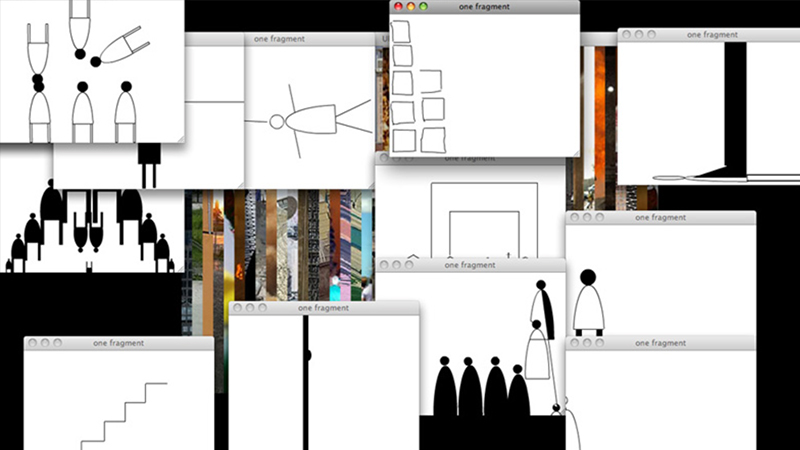
Task: Zoom the empty bottom-right one fragment window
Action: [x=599, y=343]
